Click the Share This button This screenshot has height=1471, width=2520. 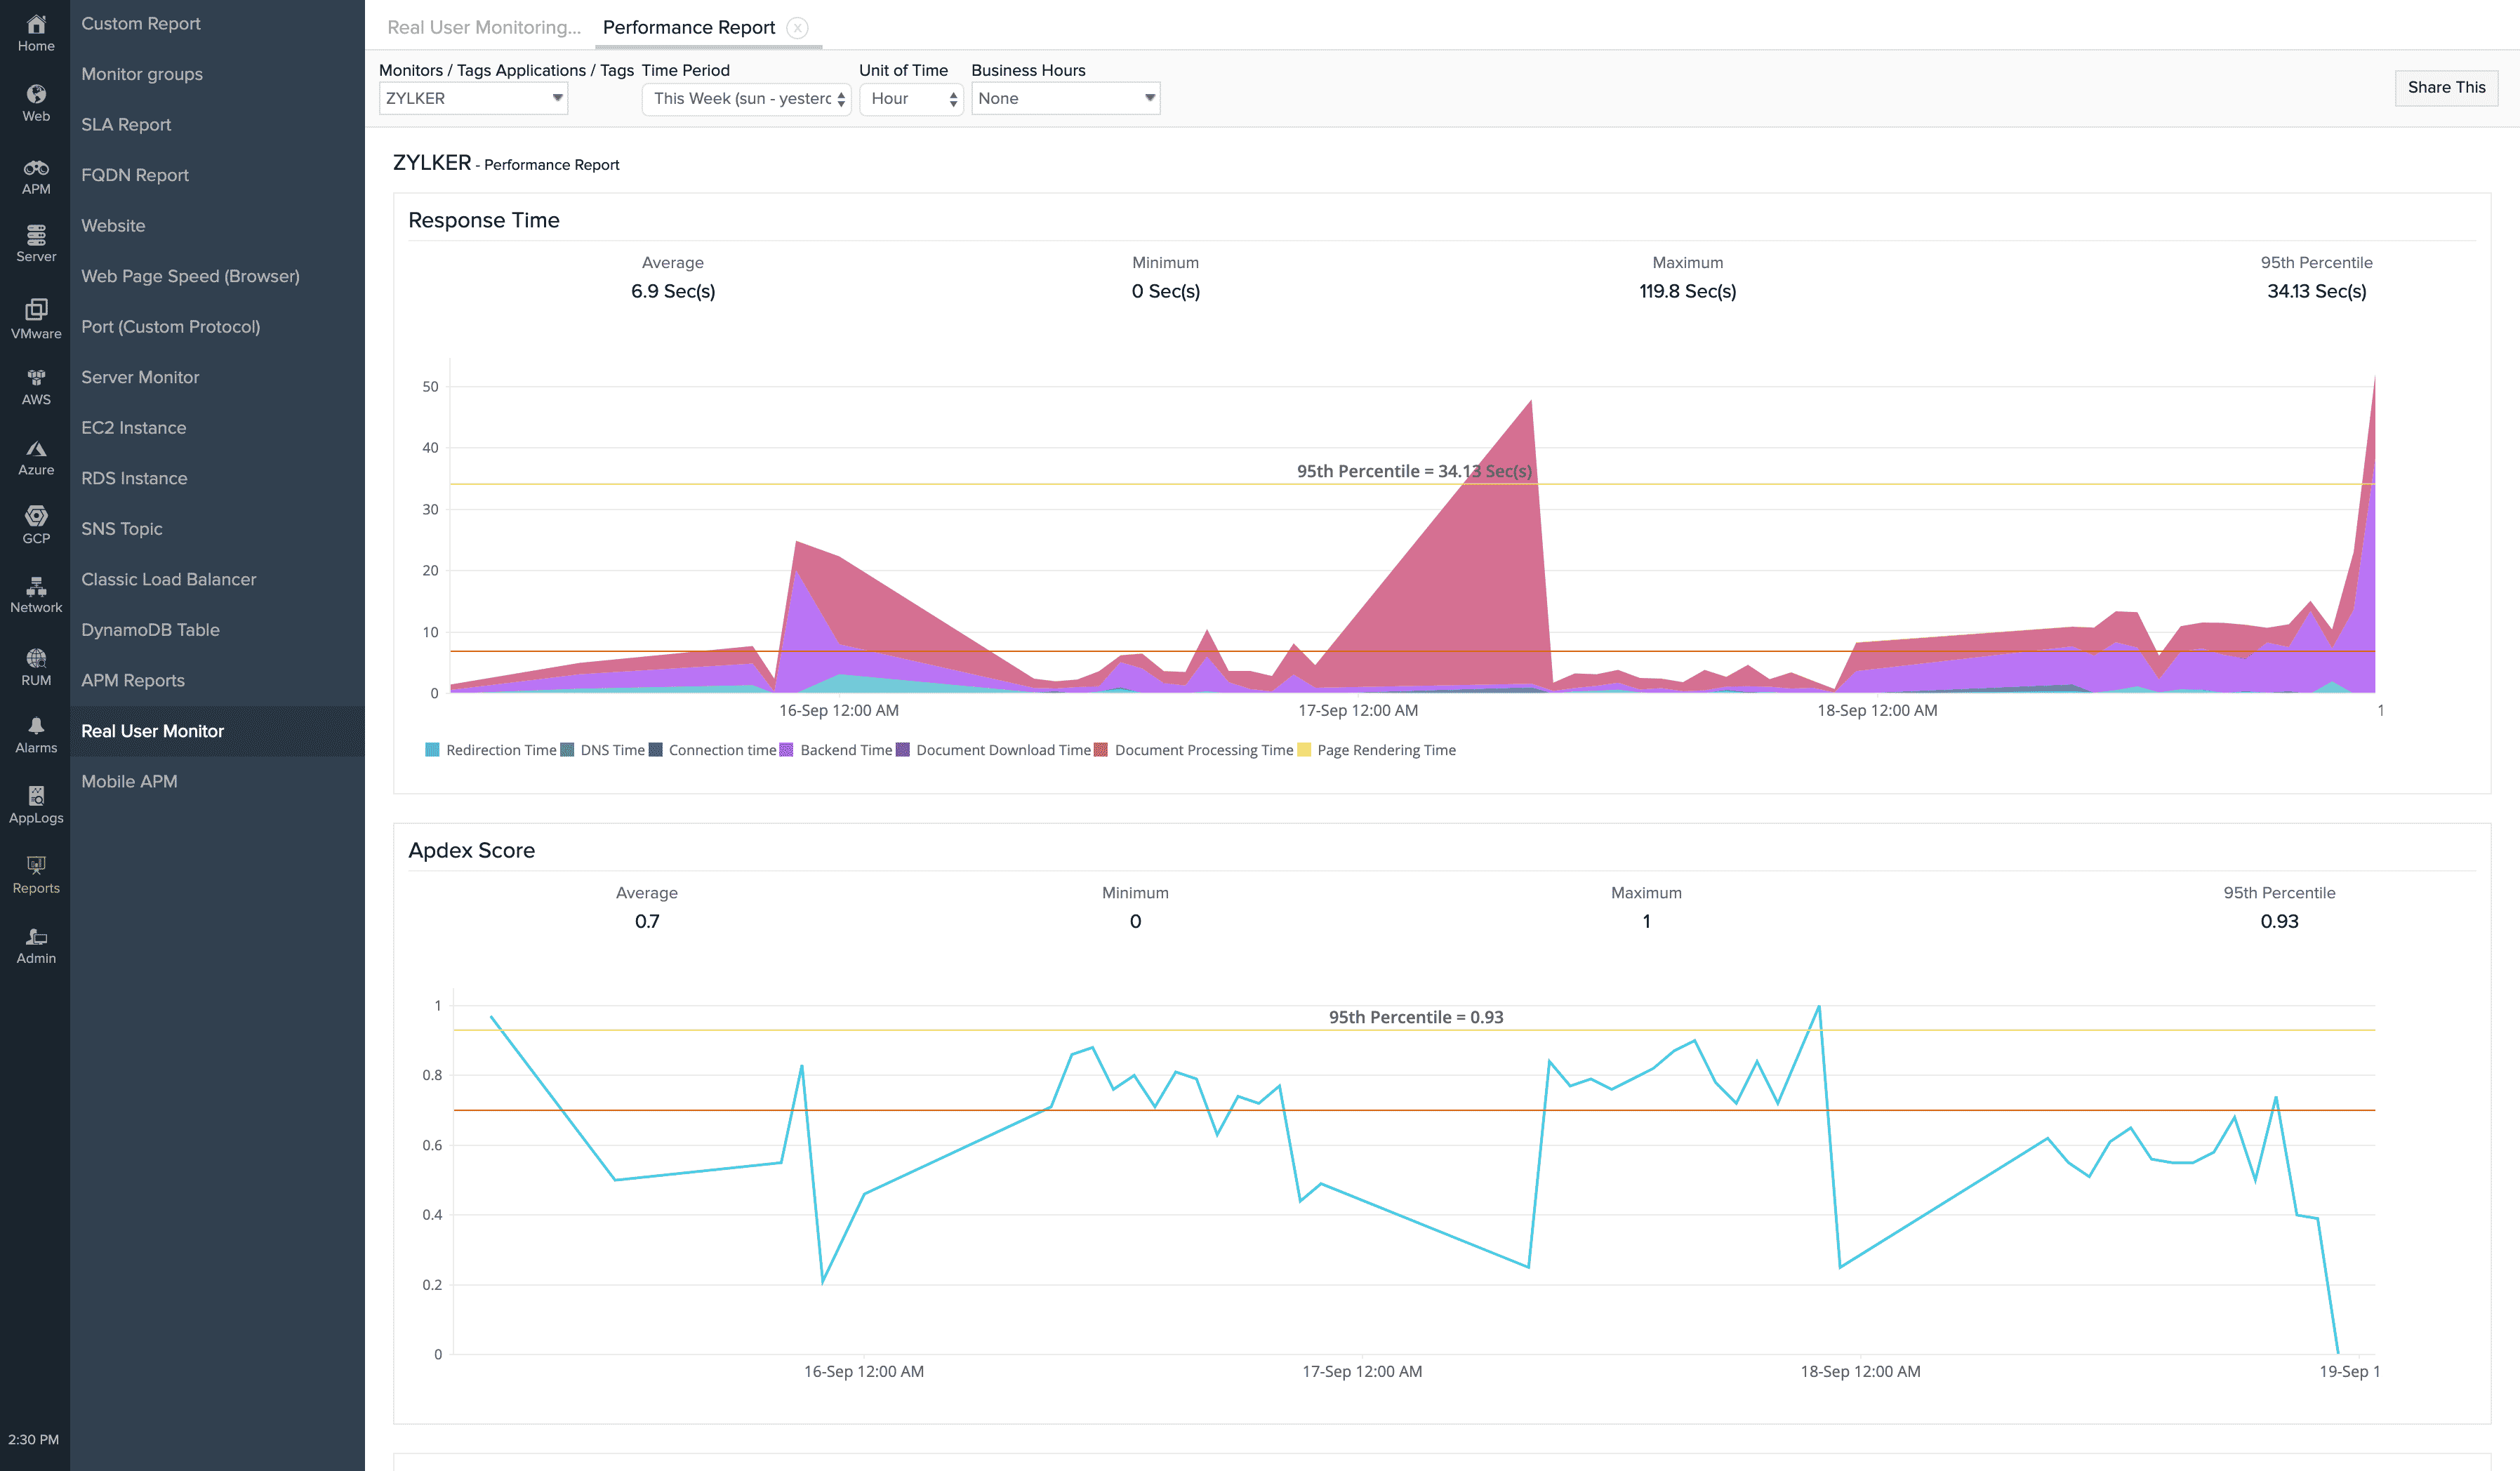pos(2445,87)
